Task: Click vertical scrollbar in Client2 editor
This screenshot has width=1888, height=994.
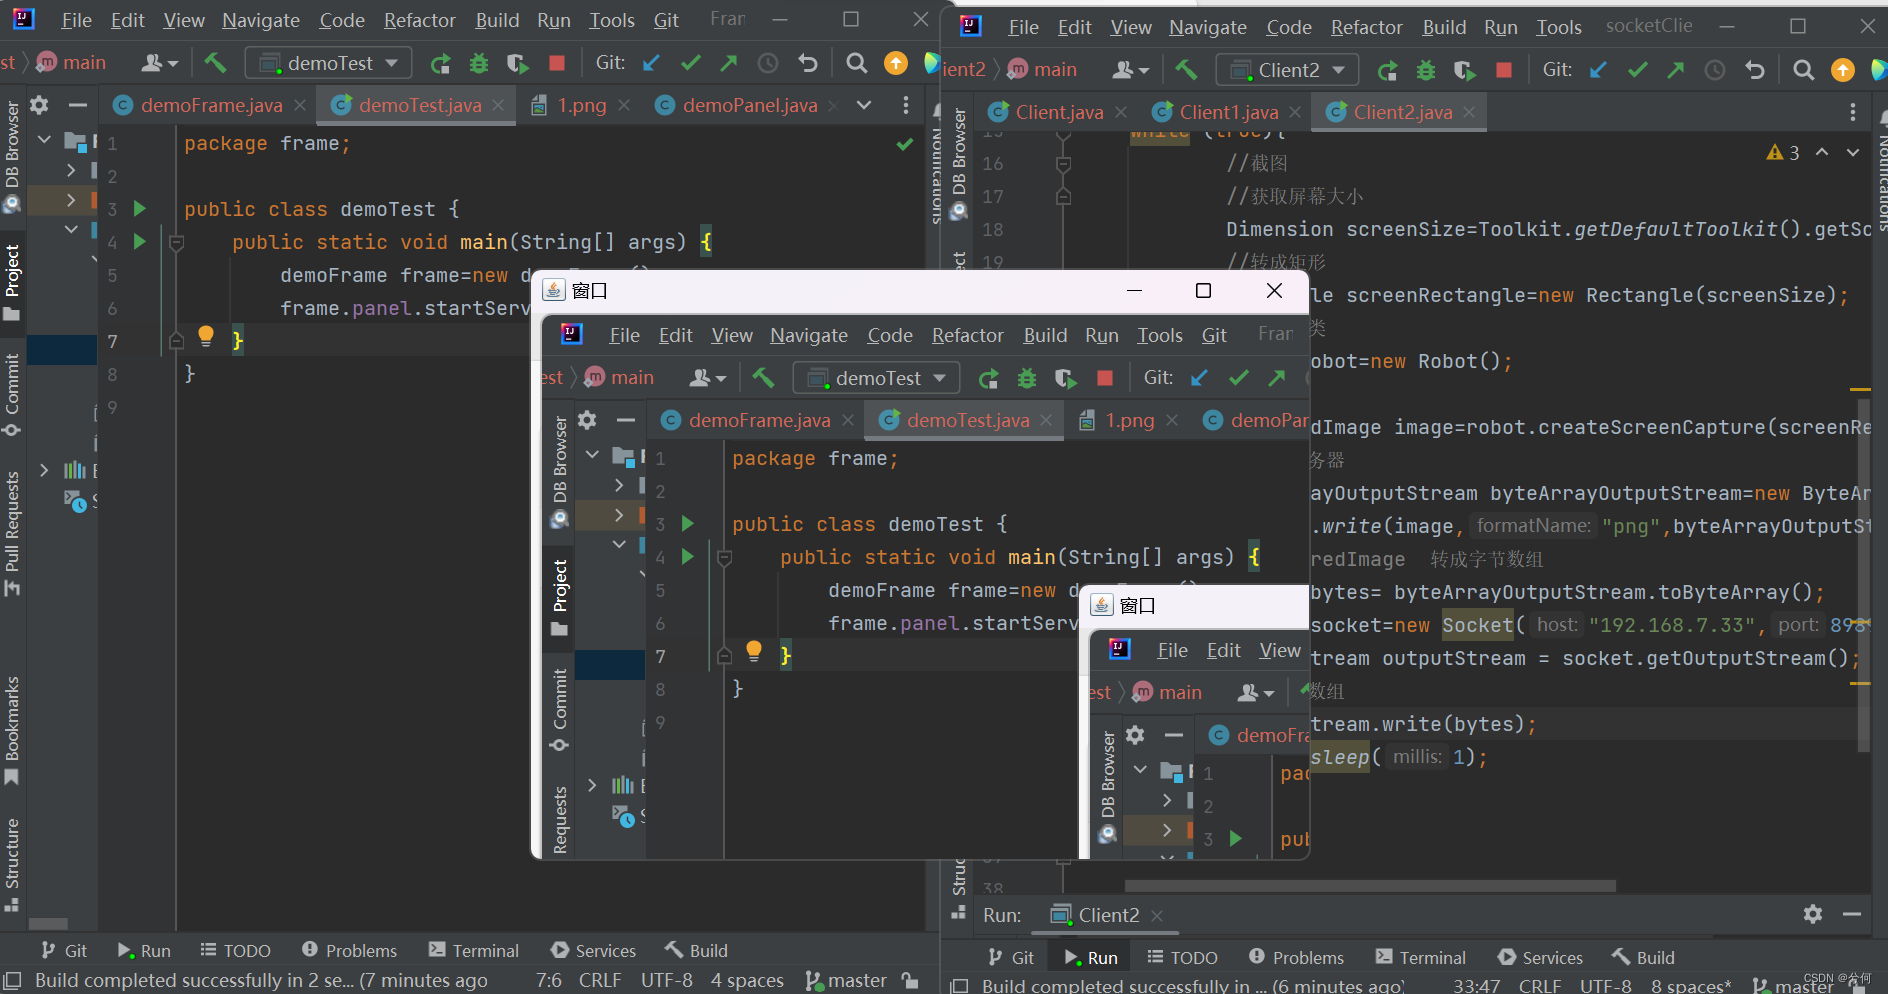Action: [x=1863, y=575]
